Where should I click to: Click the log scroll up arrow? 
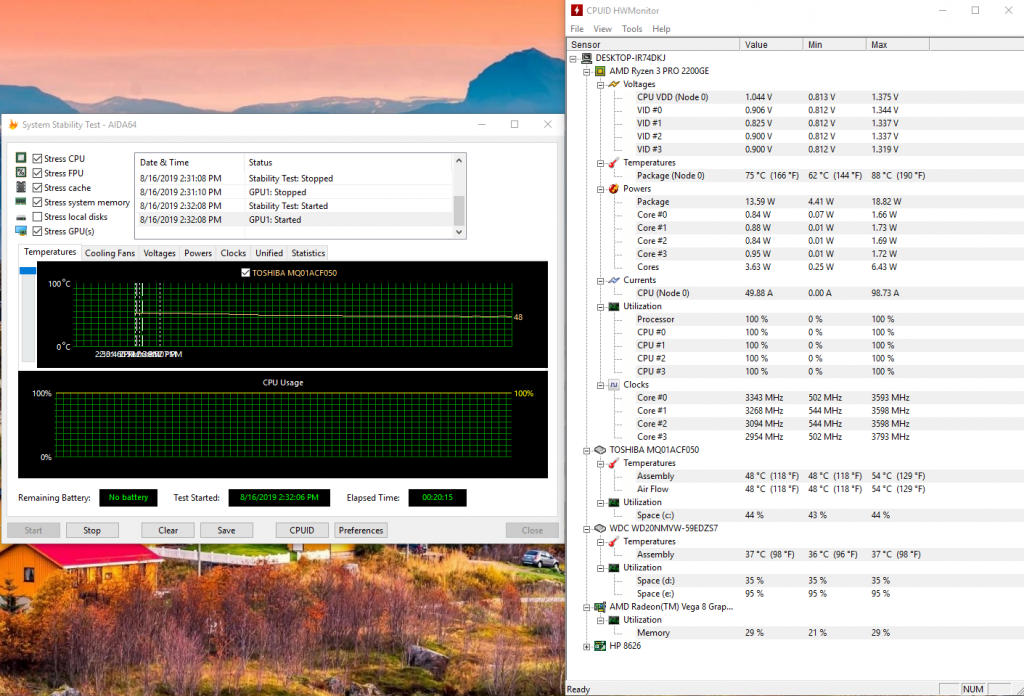[x=459, y=160]
